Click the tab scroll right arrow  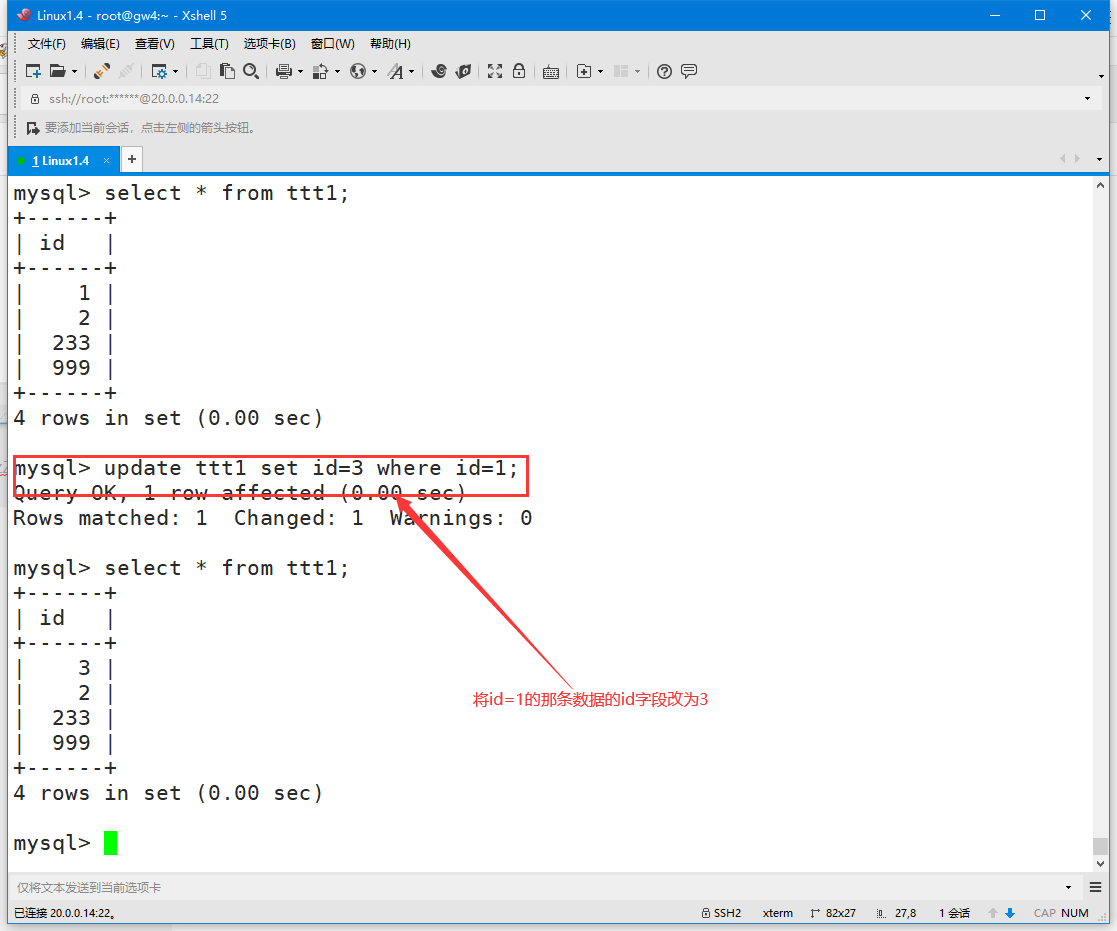click(1077, 159)
